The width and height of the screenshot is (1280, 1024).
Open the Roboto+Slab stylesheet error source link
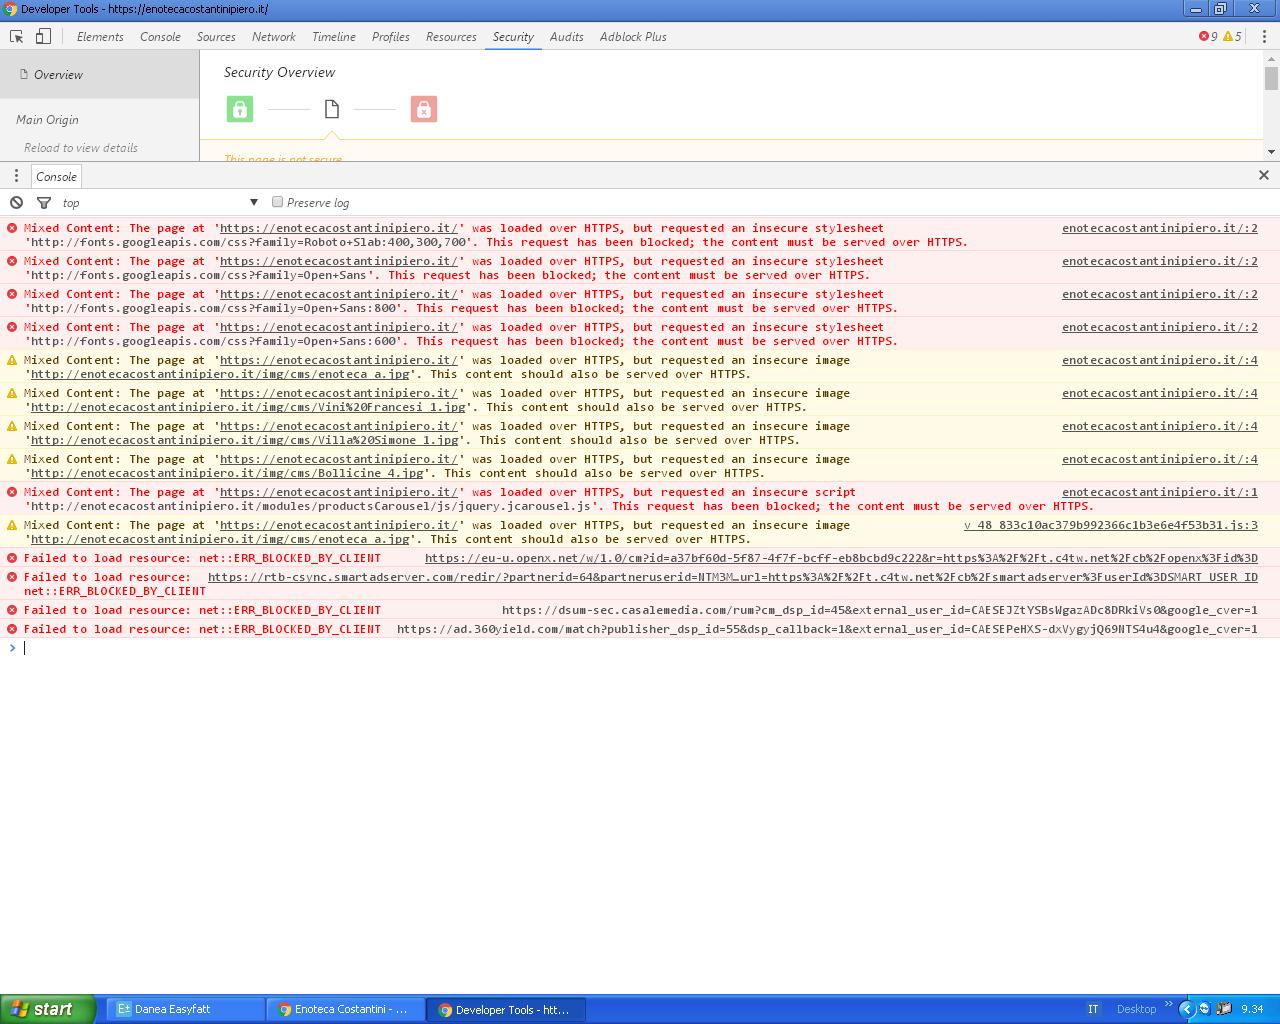coord(1160,228)
